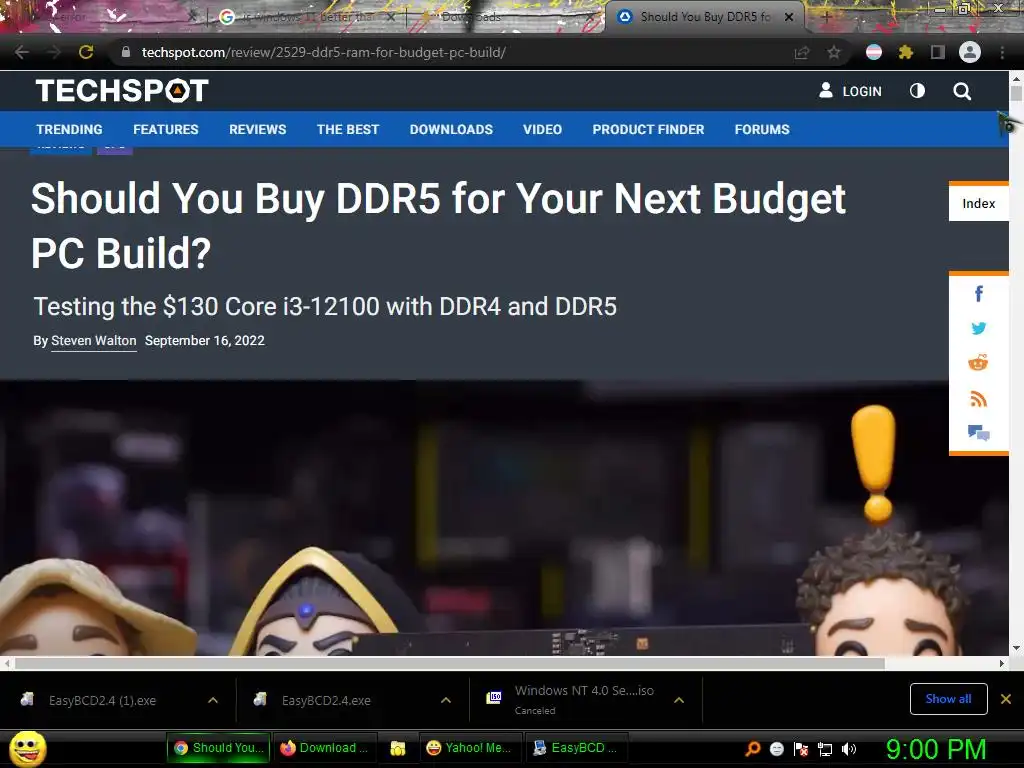The image size is (1024, 768).
Task: Switch to the Chrome 'Should You...' taskbar button
Action: tap(219, 748)
